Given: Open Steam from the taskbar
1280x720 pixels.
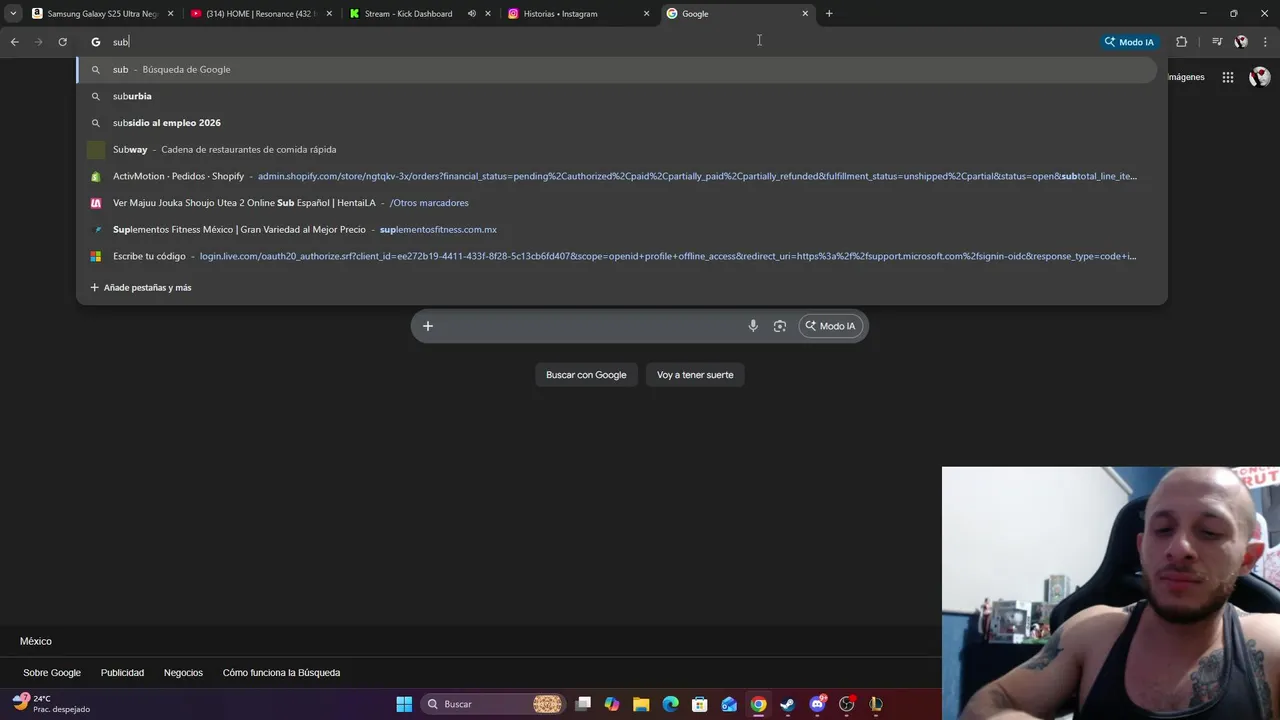Looking at the screenshot, I should coord(788,704).
